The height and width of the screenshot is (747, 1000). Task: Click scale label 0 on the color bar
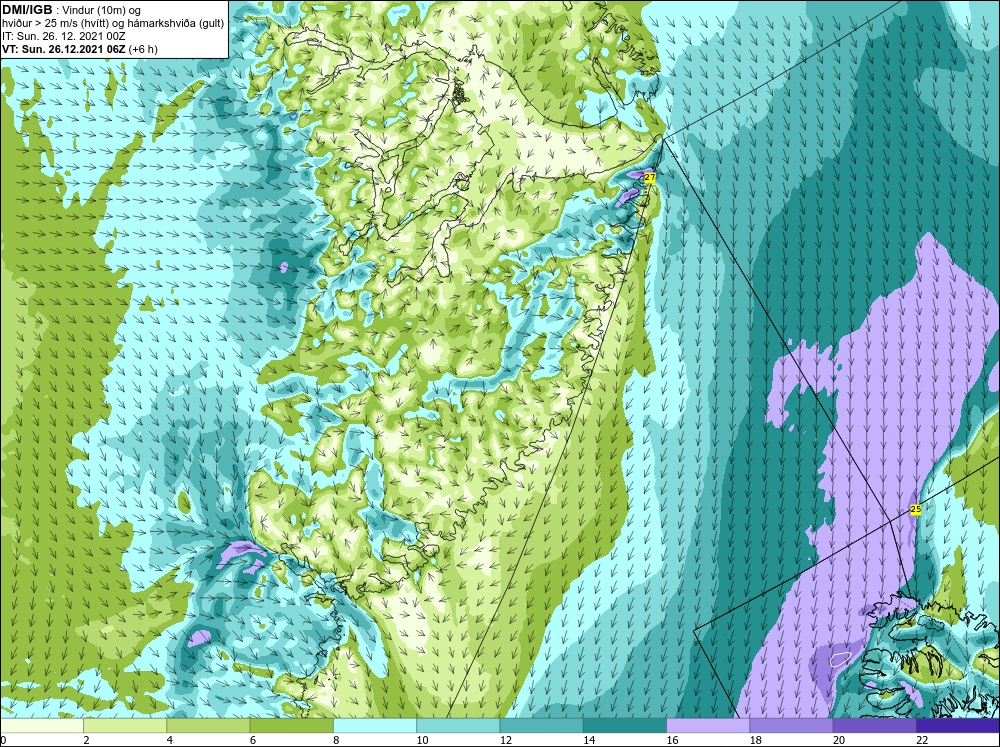[x=3, y=740]
